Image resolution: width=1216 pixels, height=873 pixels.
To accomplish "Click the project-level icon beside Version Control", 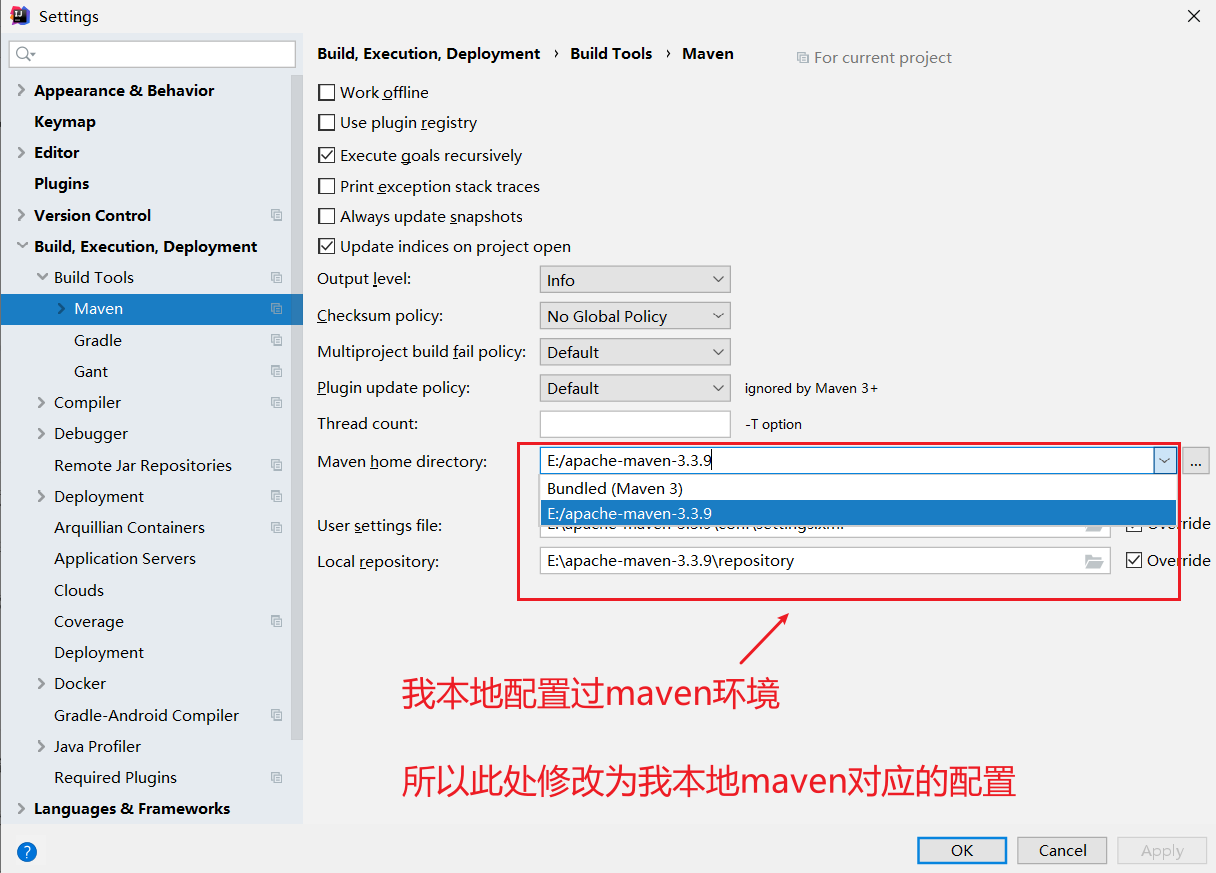I will (277, 215).
